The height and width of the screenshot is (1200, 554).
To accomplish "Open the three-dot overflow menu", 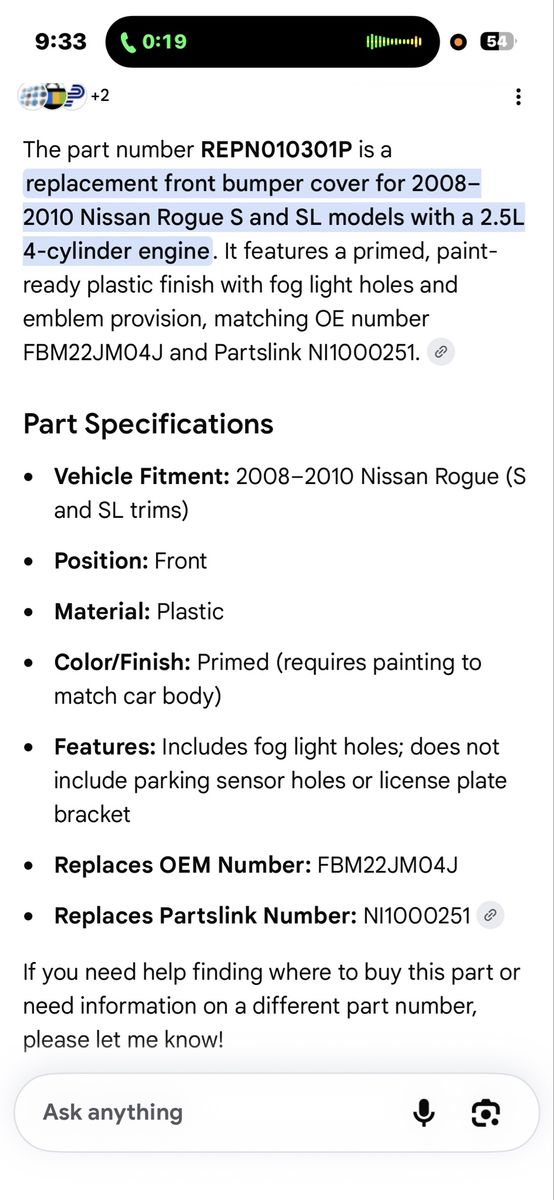I will tap(517, 97).
